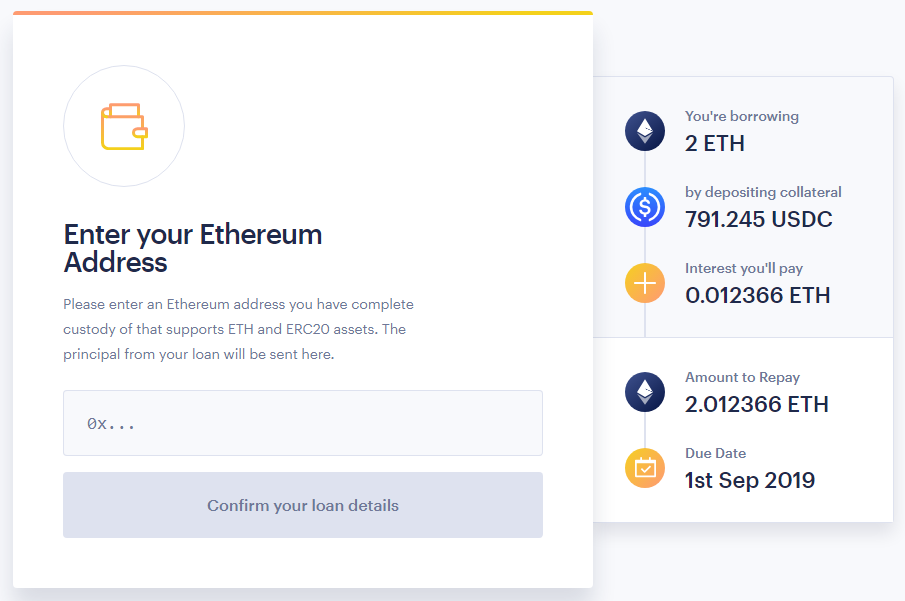Click the Ethereum icon beside Amount to Repay
905x601 pixels.
tap(645, 392)
